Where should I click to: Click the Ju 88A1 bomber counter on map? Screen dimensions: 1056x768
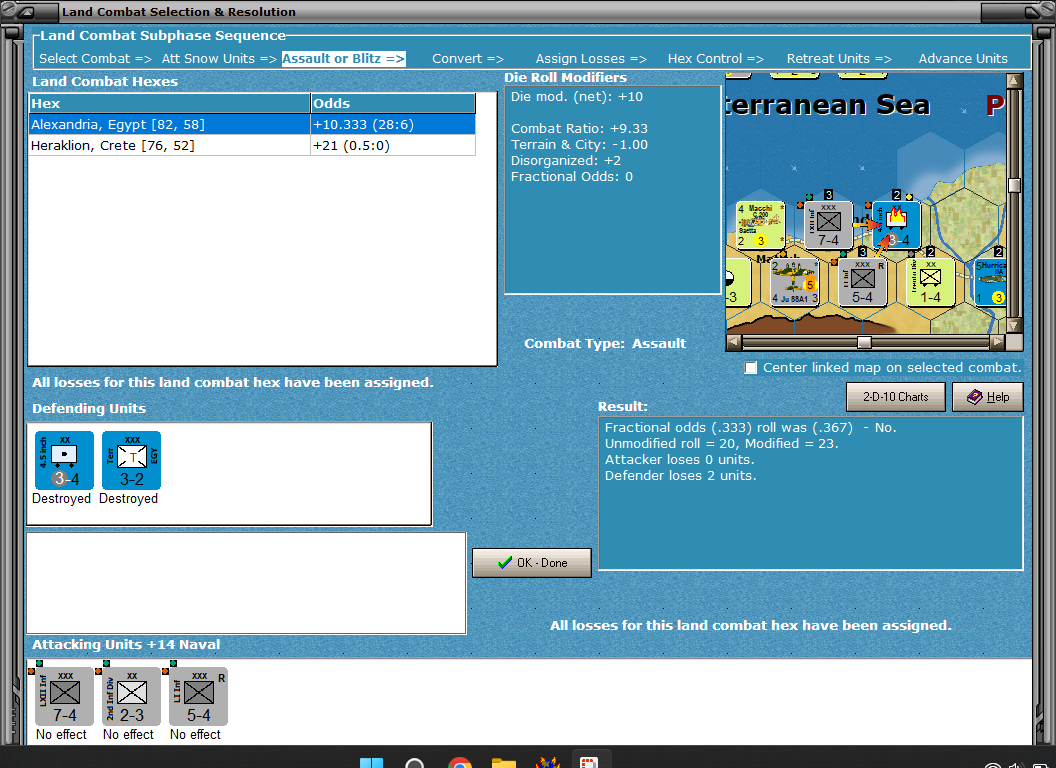[x=795, y=282]
